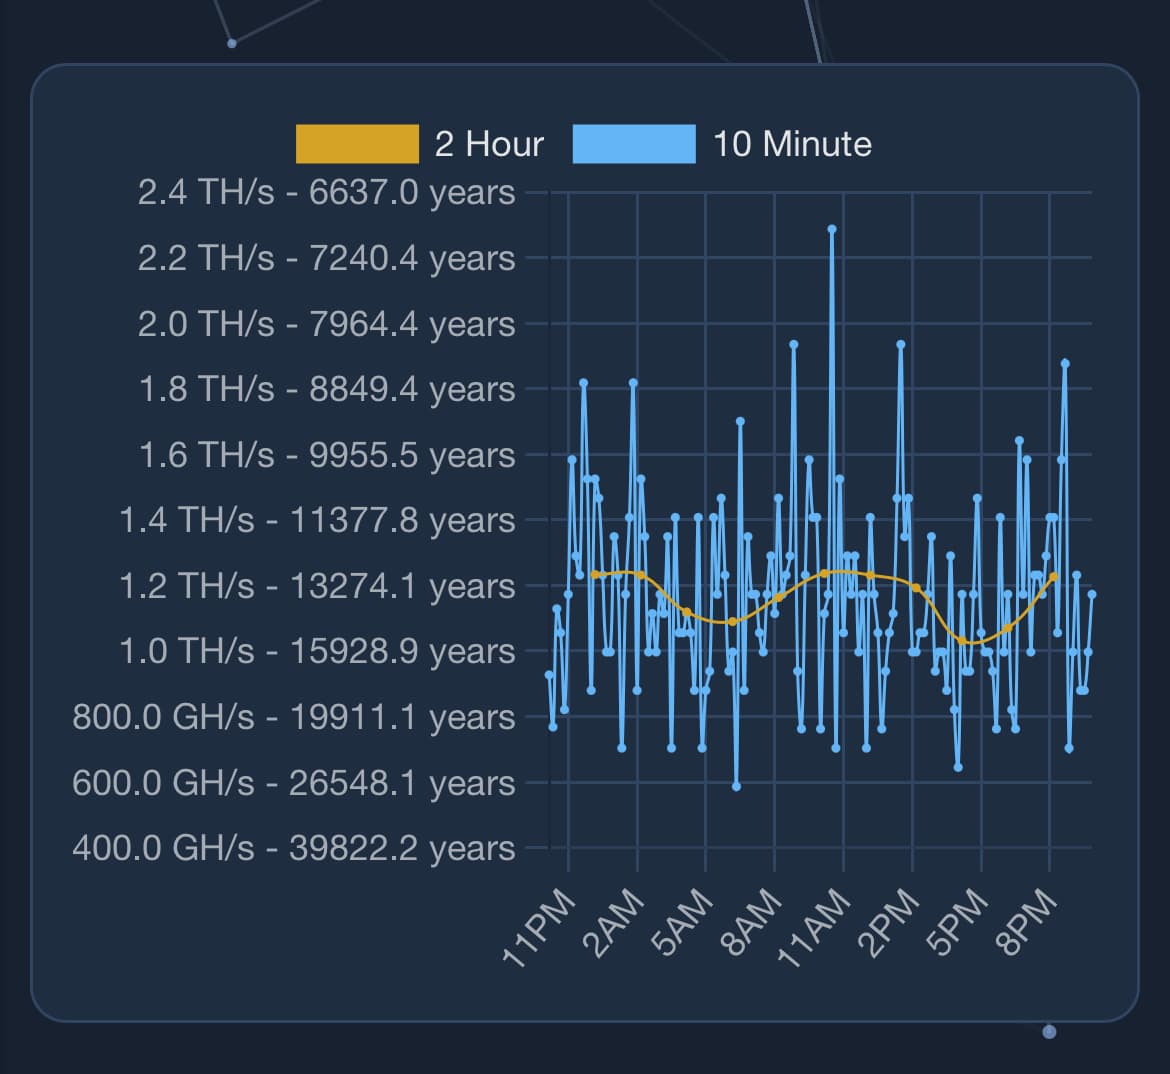Image resolution: width=1170 pixels, height=1074 pixels.
Task: Click the 8PM time axis label
Action: (x=1026, y=923)
